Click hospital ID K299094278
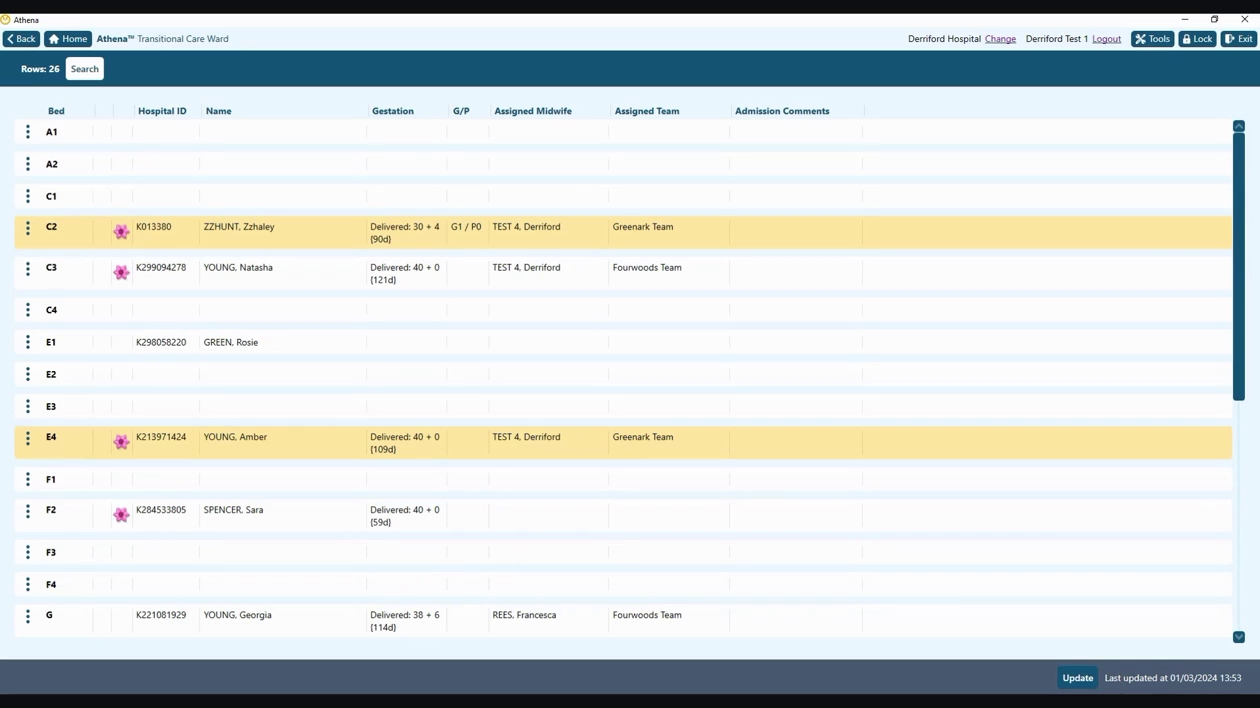 161,268
